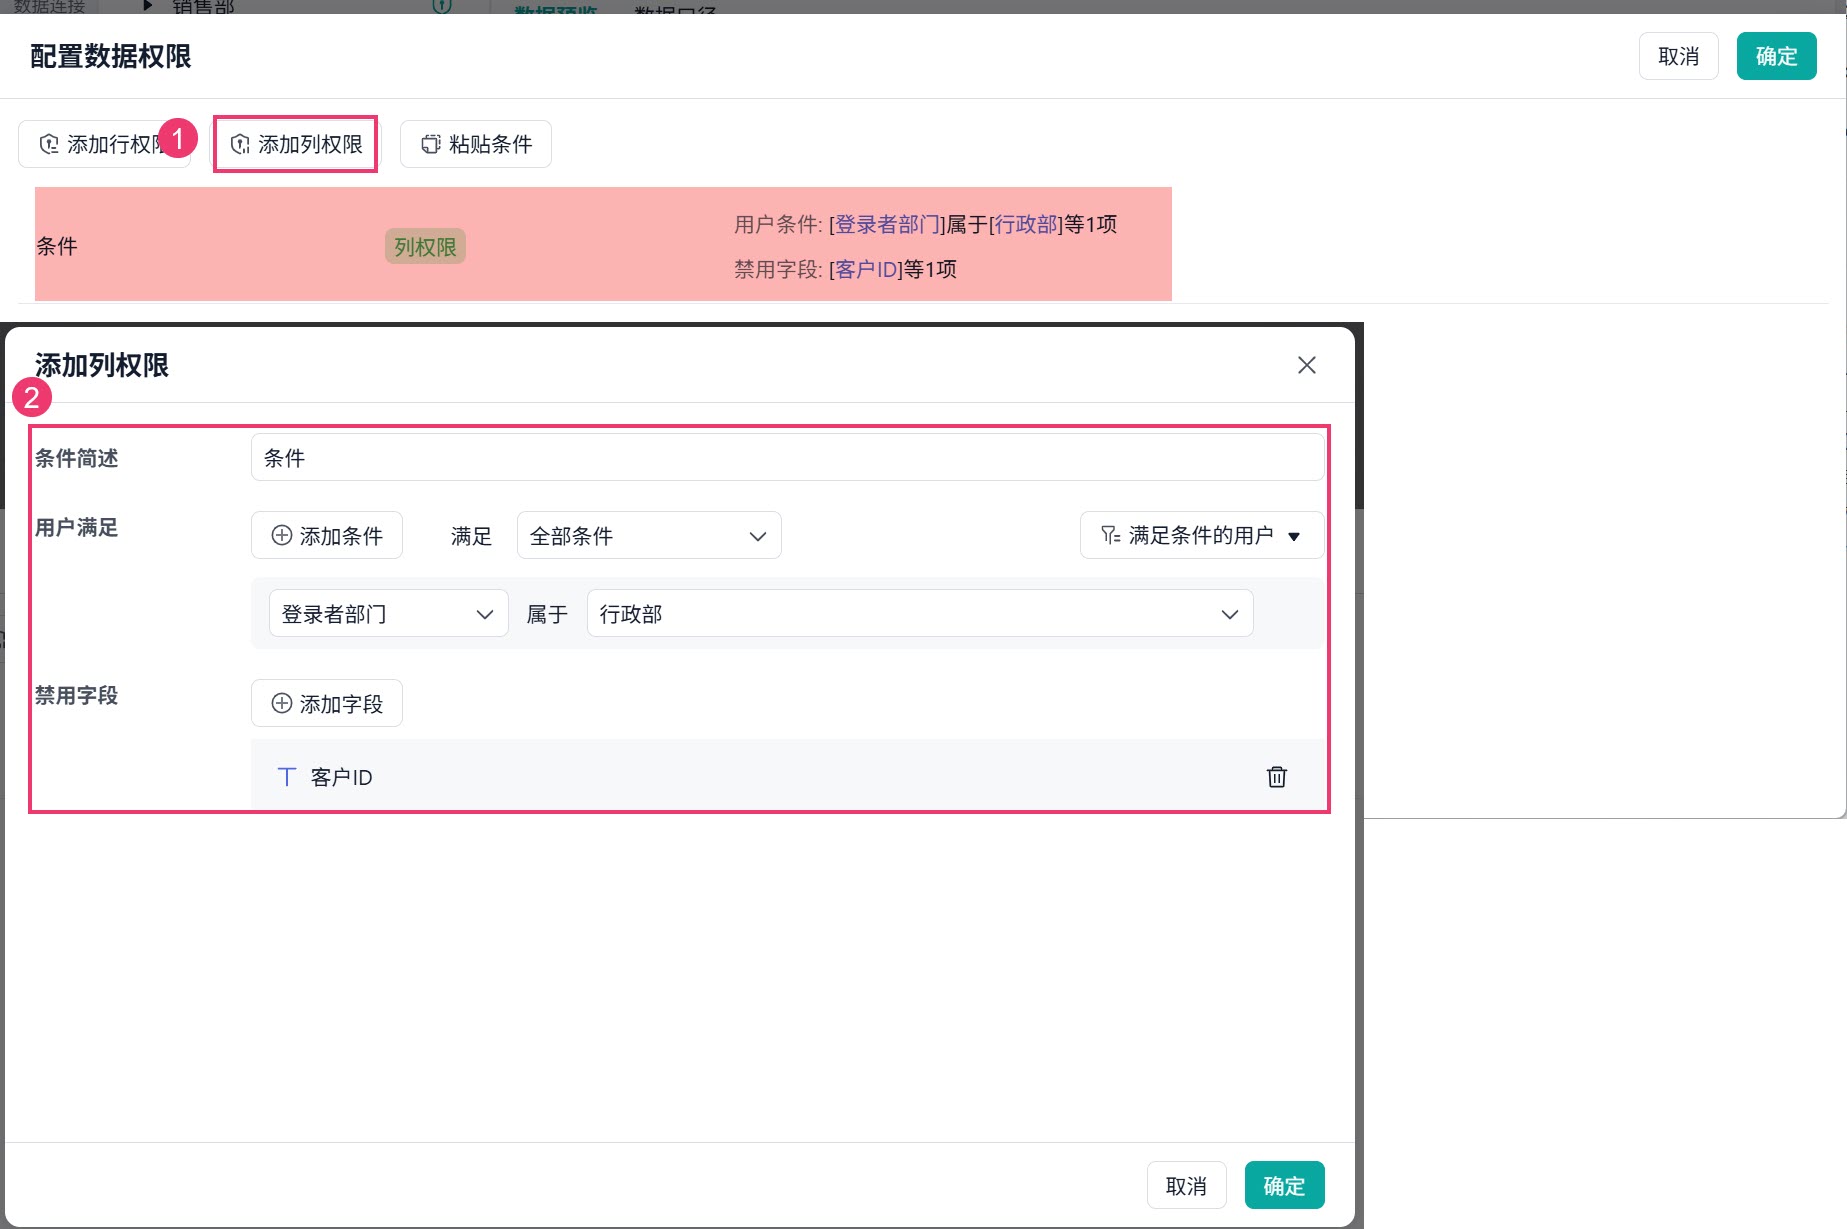Click the plus icon on 添加条件

(282, 535)
